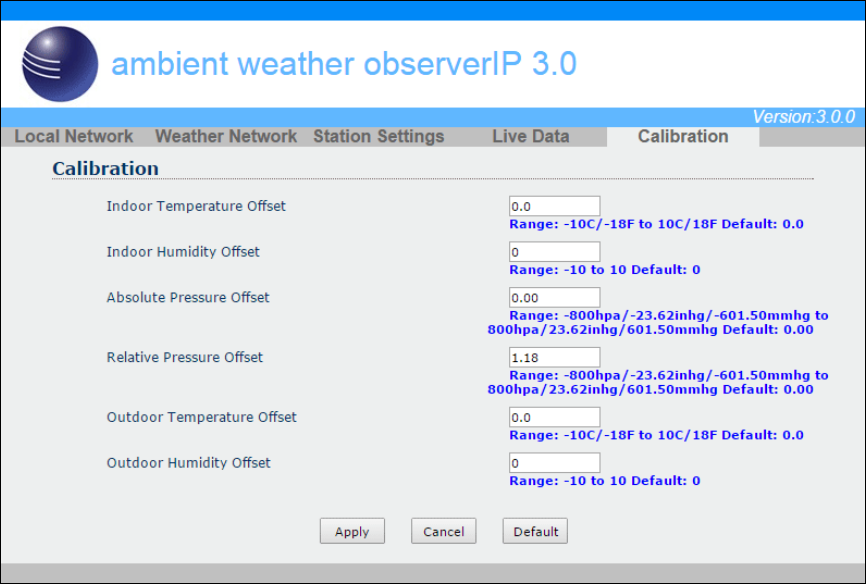The image size is (866, 584).
Task: Click the range hint under Relative Pressure Offset
Action: [x=658, y=382]
